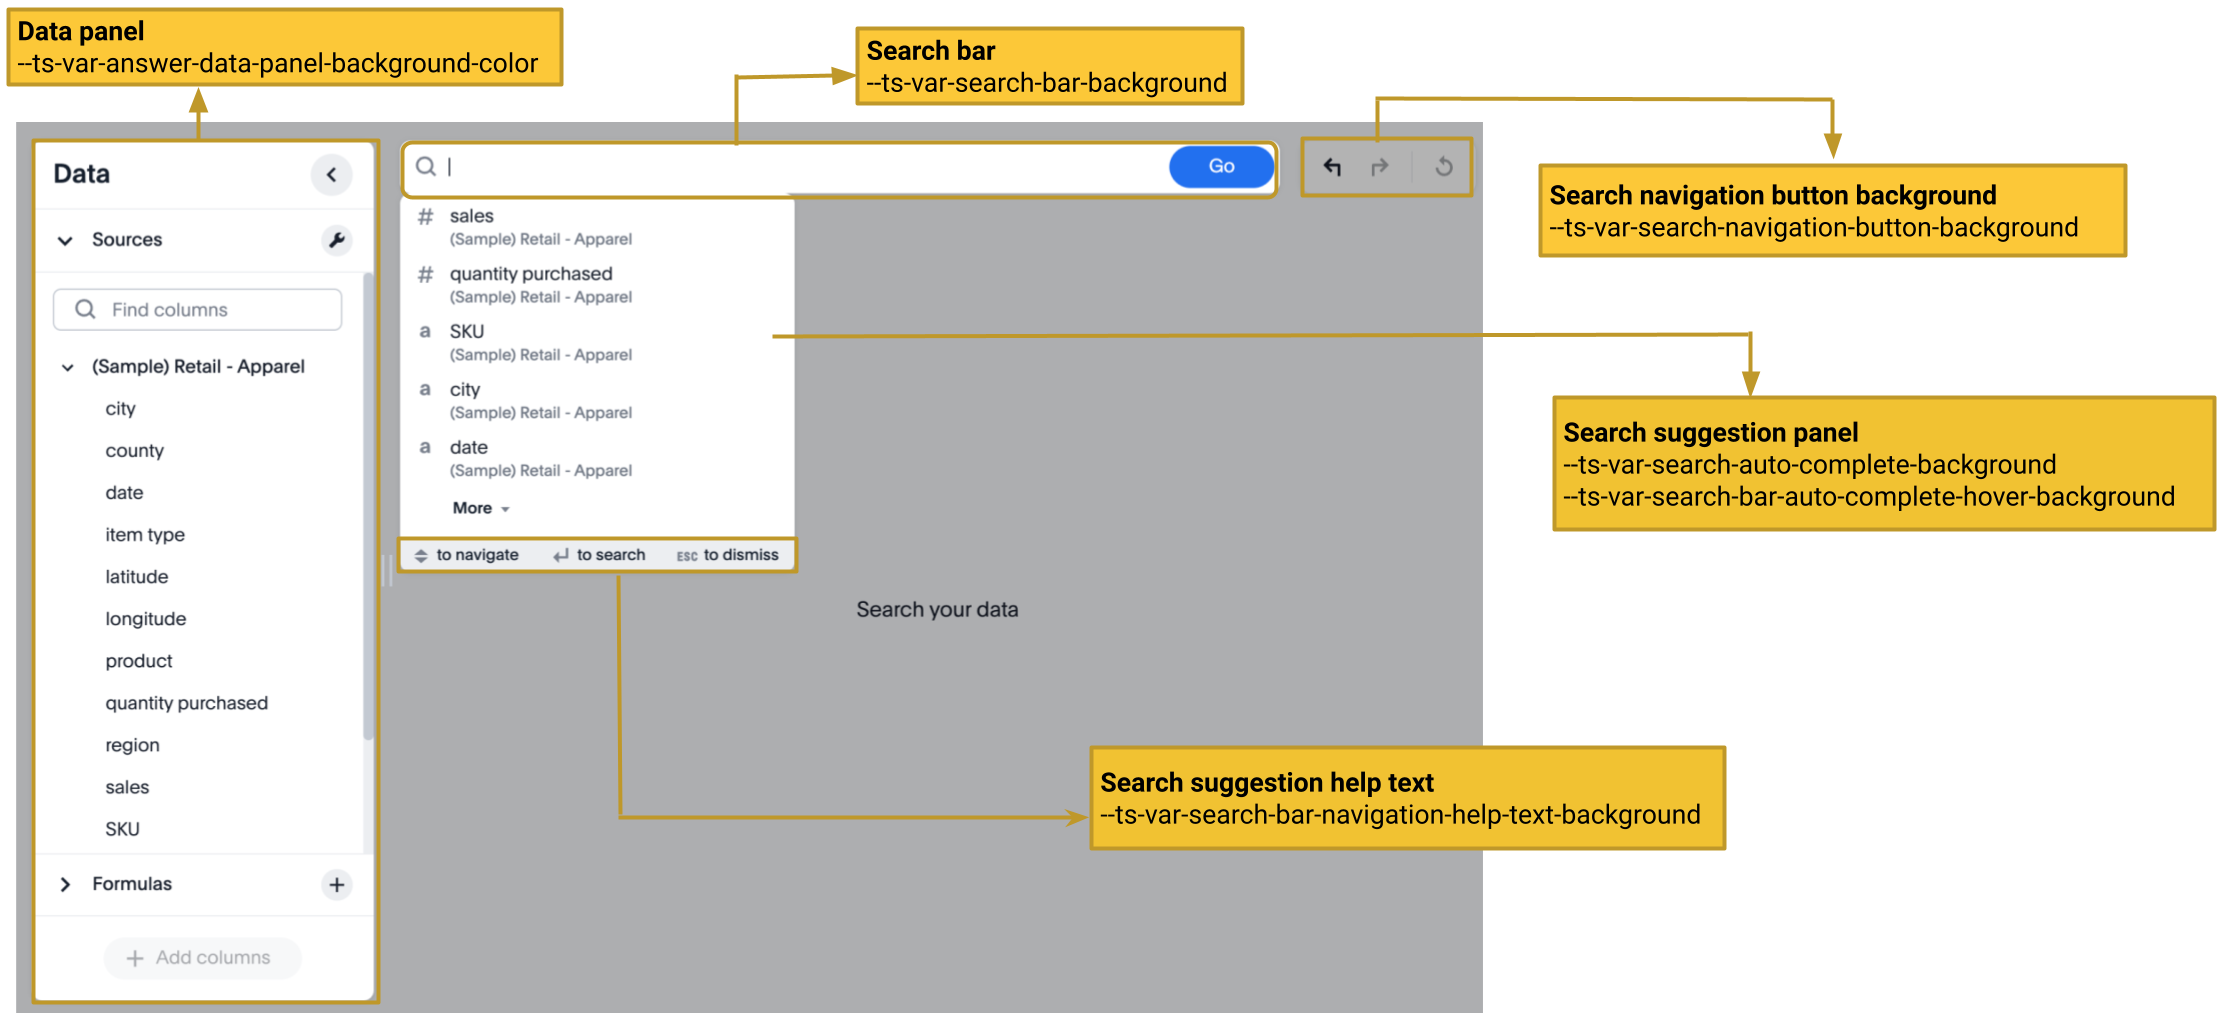Image resolution: width=2227 pixels, height=1030 pixels.
Task: Click the plus icon next to Formulas
Action: (337, 884)
